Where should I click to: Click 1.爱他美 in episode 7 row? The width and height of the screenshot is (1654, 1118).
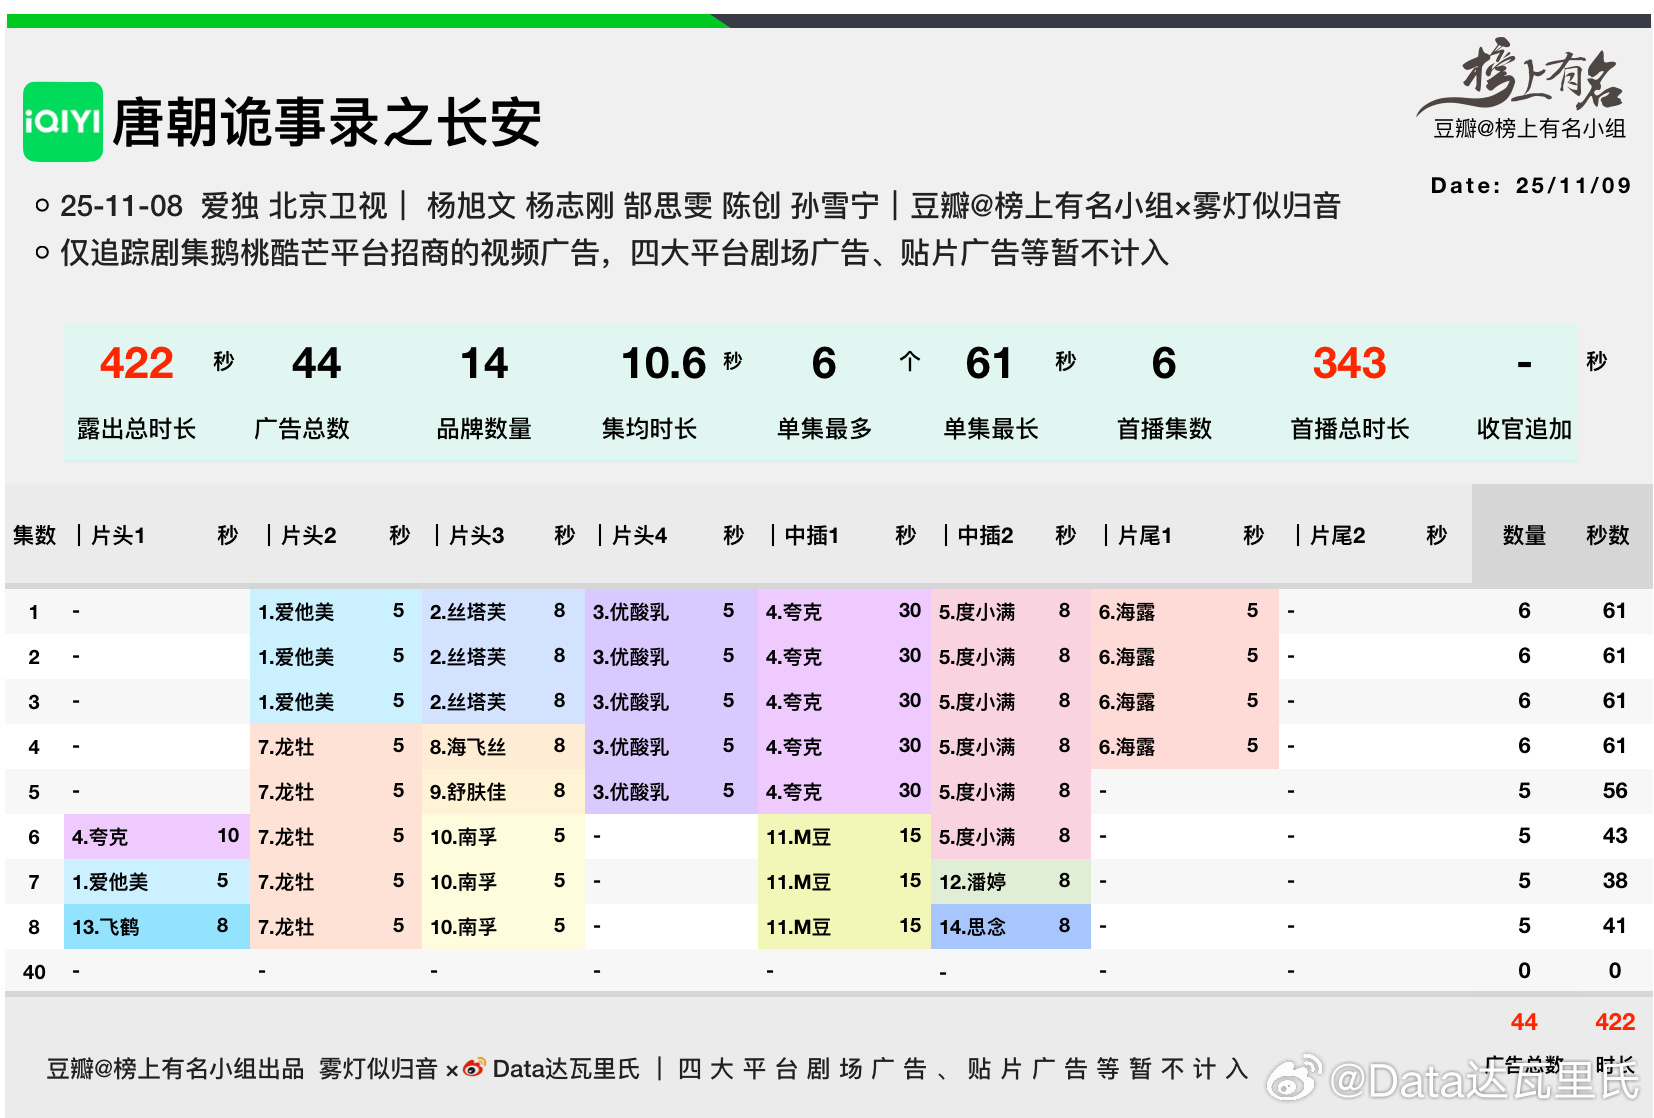point(110,882)
